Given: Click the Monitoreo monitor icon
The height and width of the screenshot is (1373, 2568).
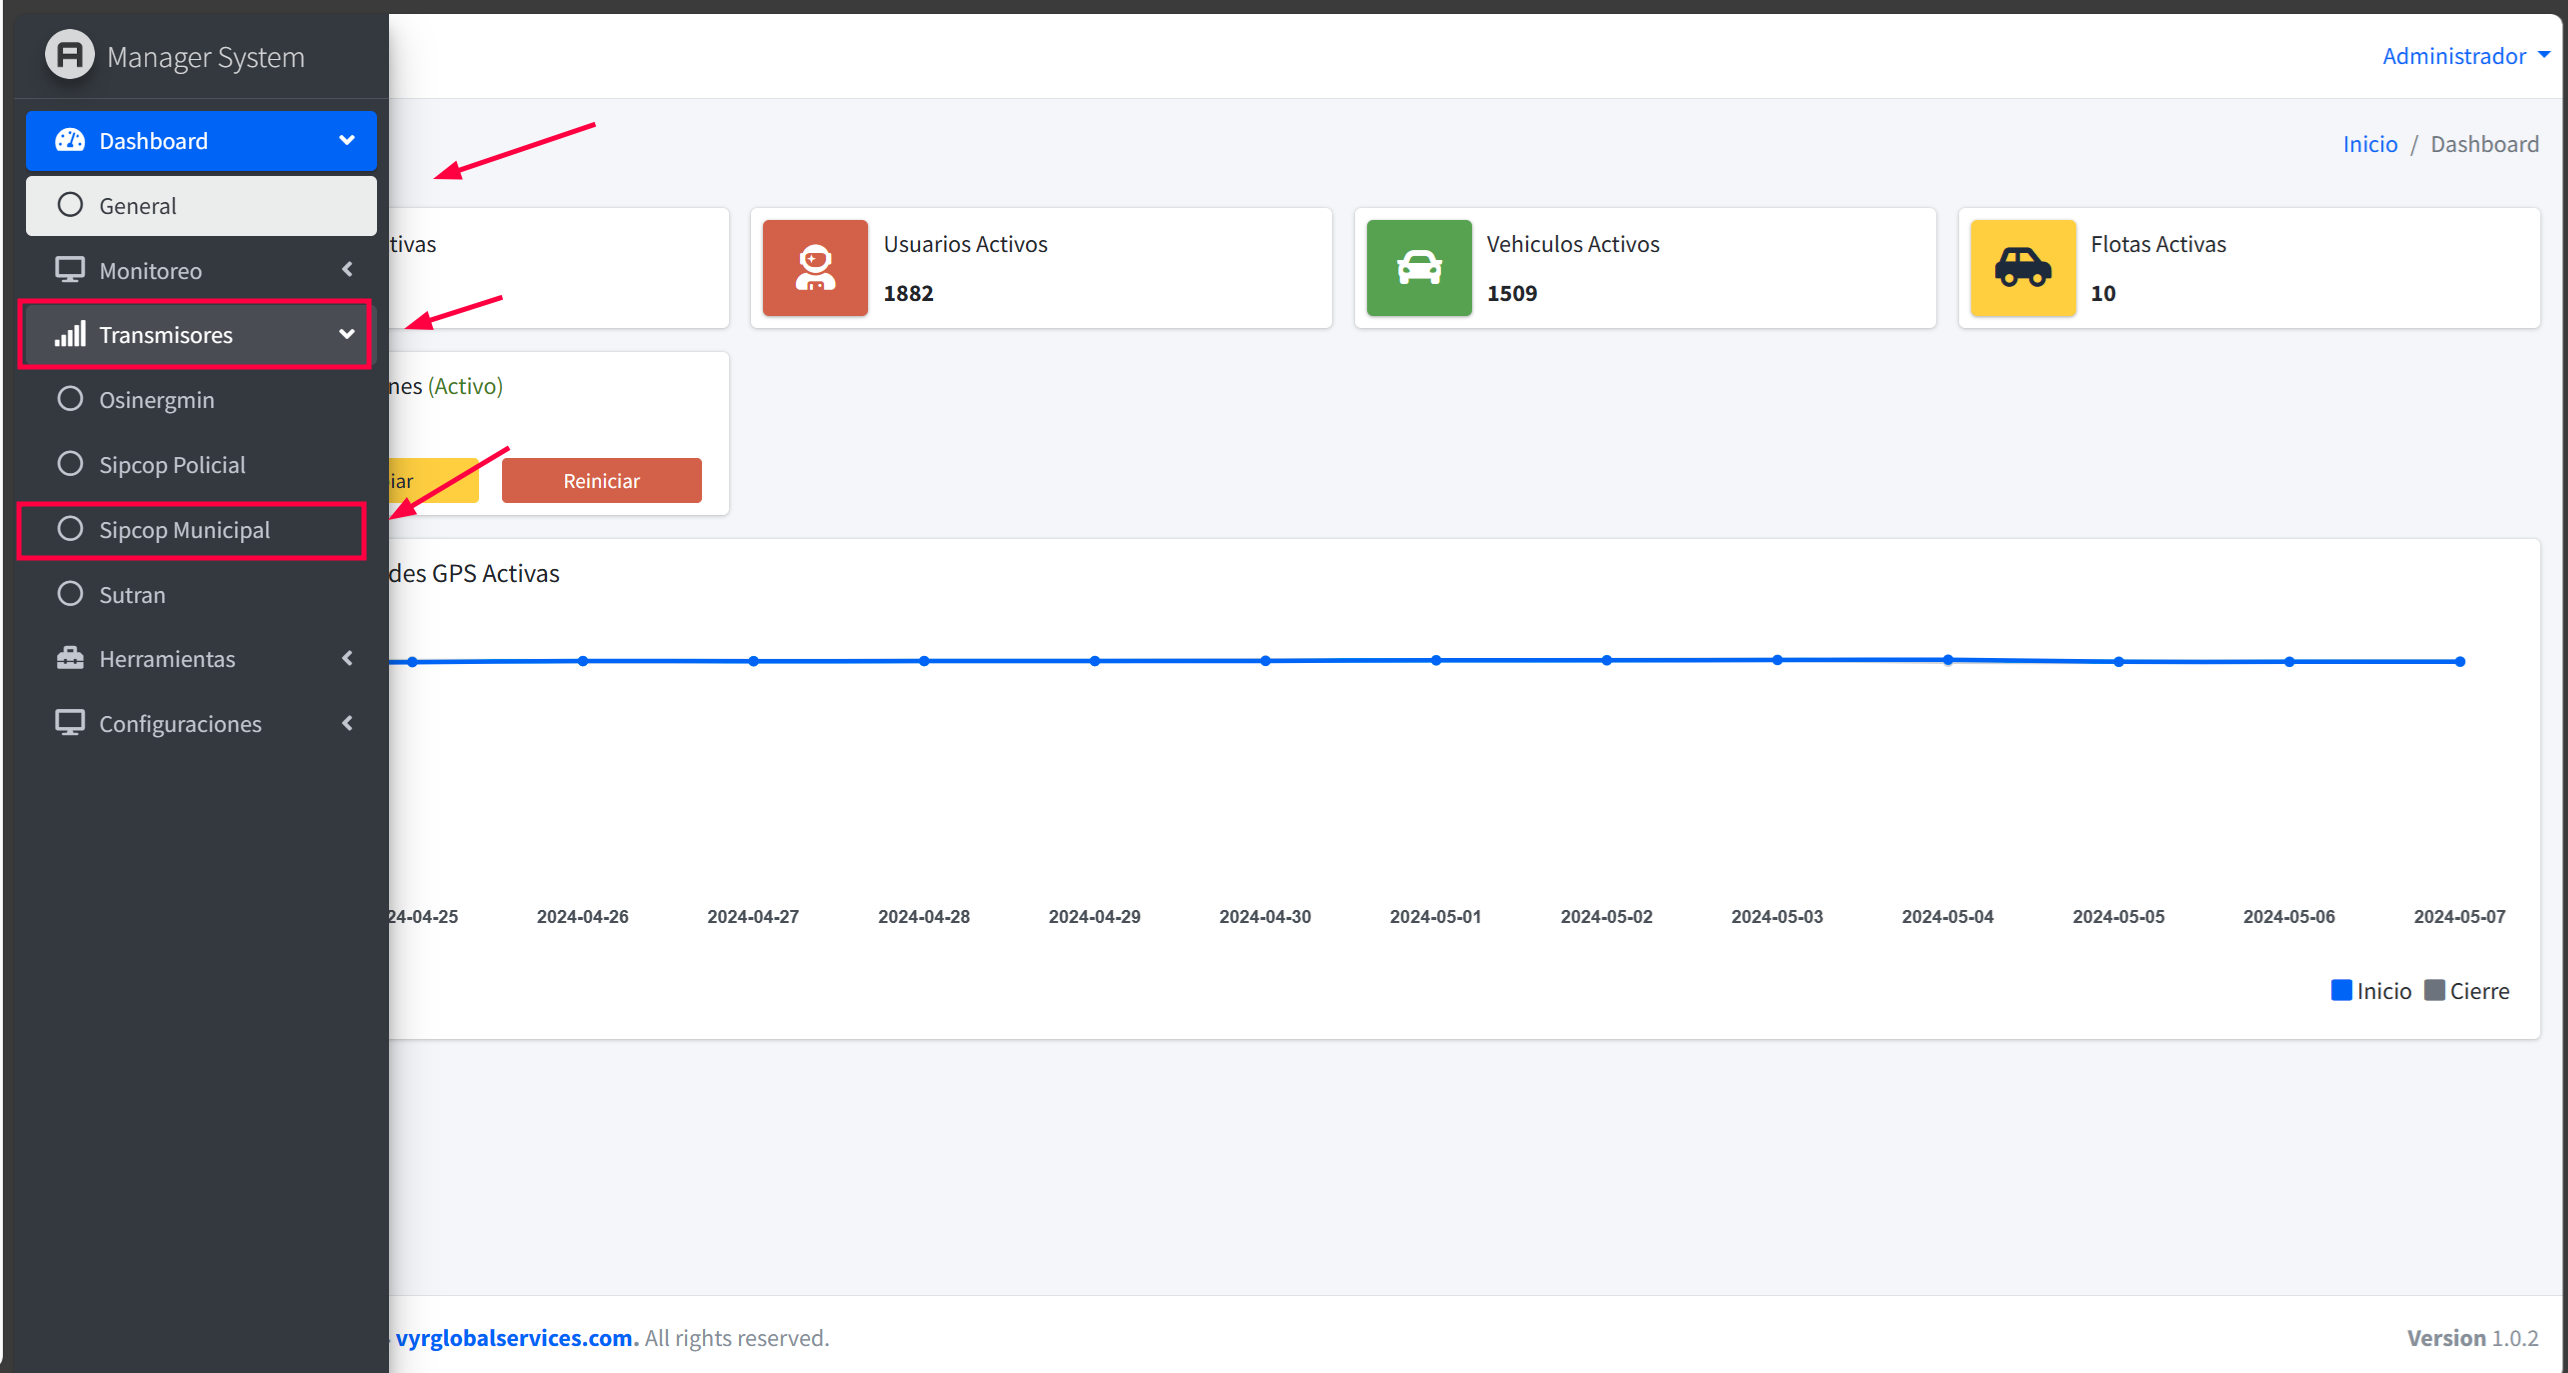Looking at the screenshot, I should (x=69, y=270).
